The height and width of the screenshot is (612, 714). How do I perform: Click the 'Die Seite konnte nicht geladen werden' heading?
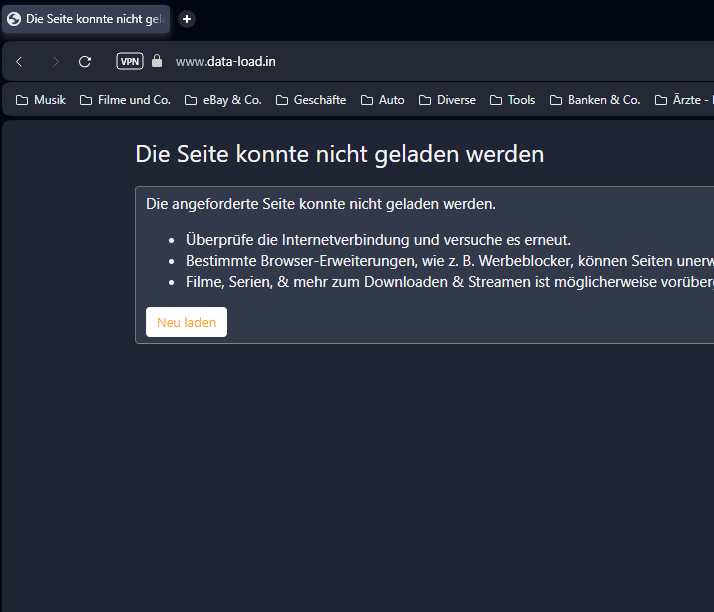coord(339,154)
